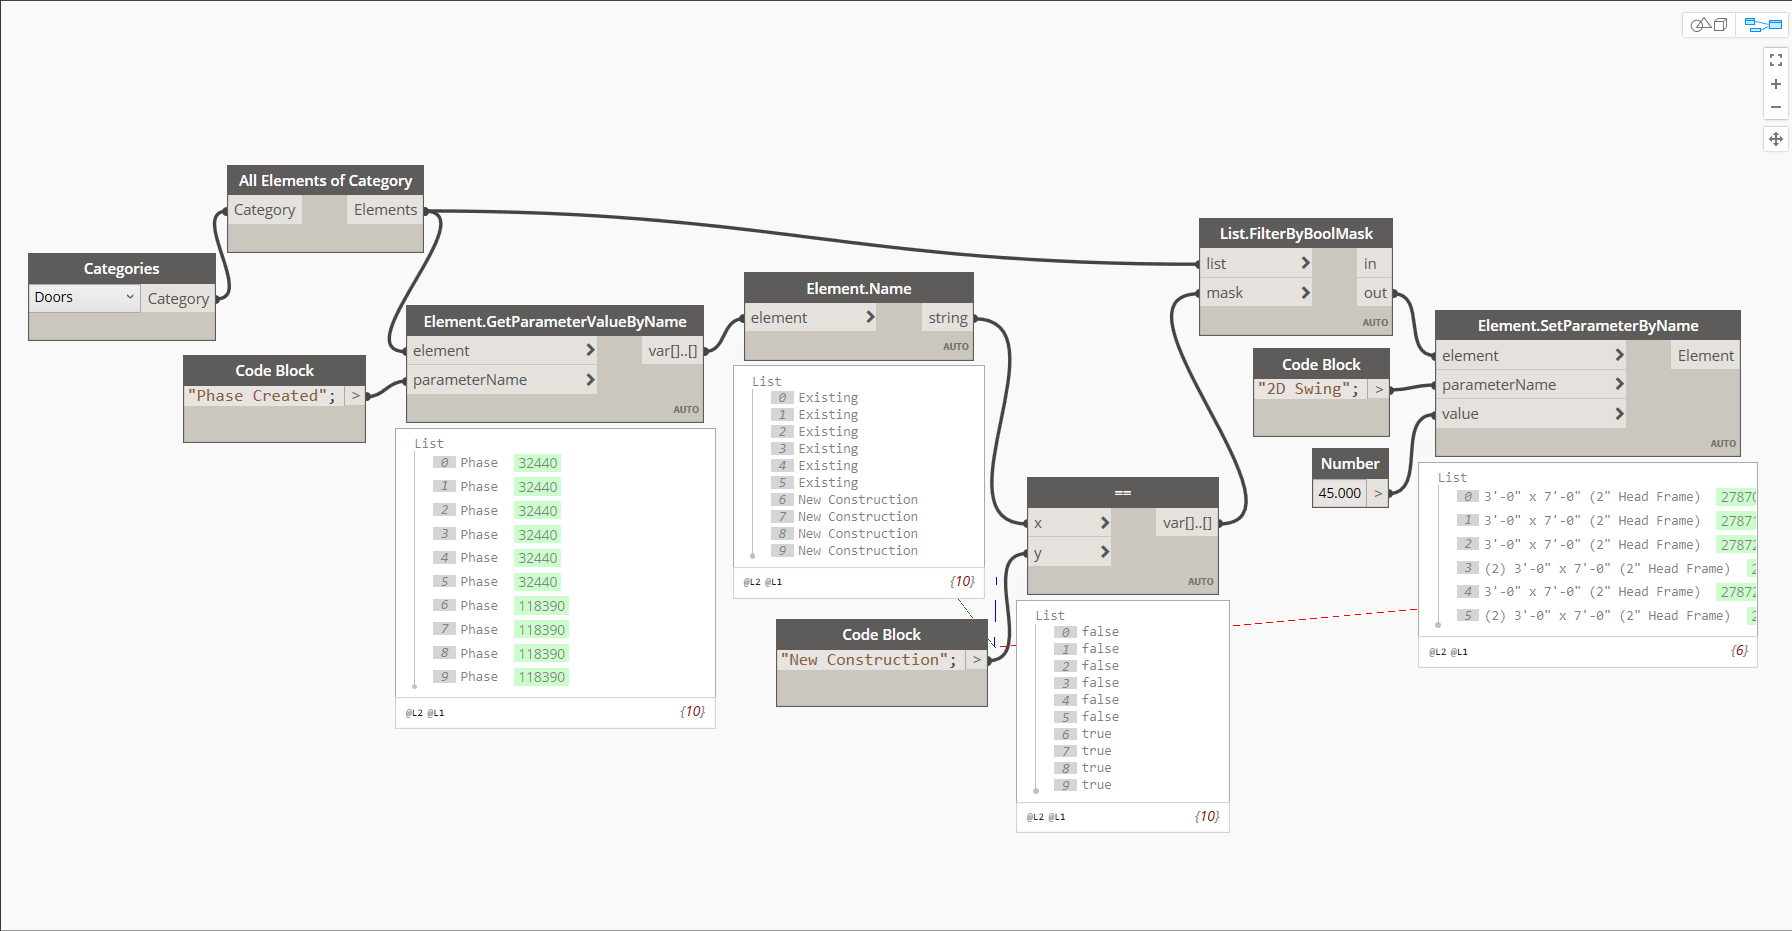The image size is (1792, 931).
Task: Click output port of the Number node
Action: pos(1378,493)
